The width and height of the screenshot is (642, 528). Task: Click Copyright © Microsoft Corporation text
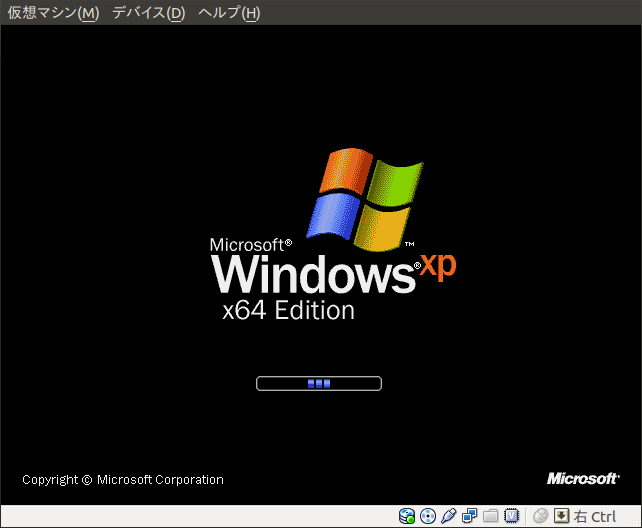pyautogui.click(x=123, y=480)
